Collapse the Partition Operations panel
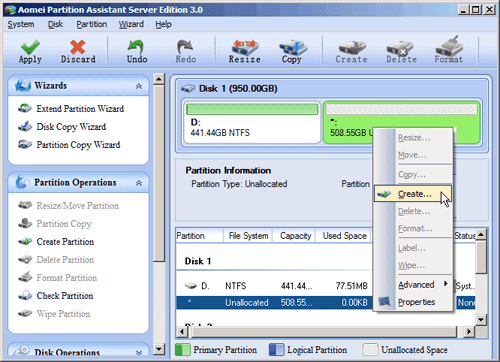The image size is (500, 362). (139, 183)
